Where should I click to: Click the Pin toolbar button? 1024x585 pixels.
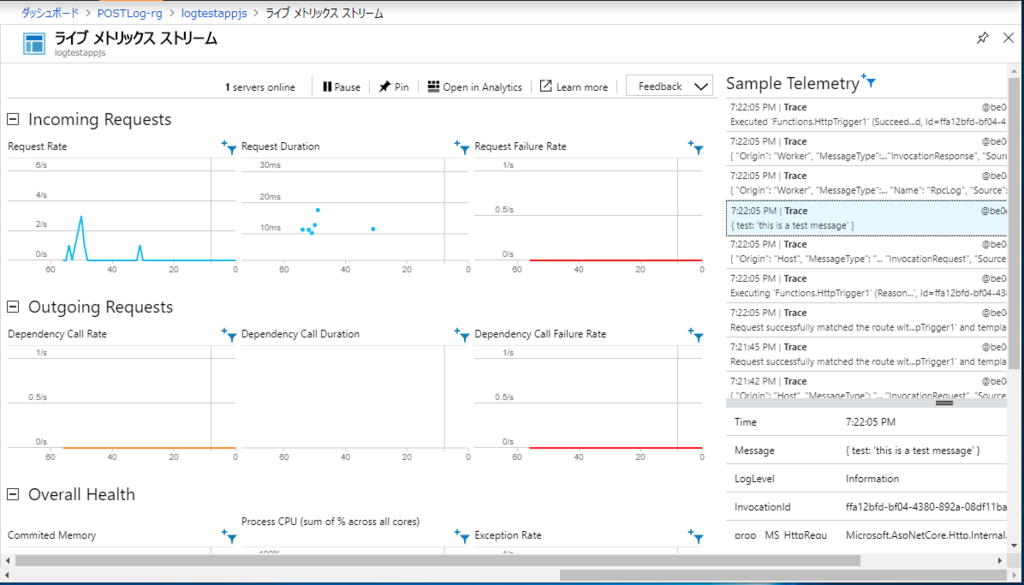pyautogui.click(x=394, y=87)
